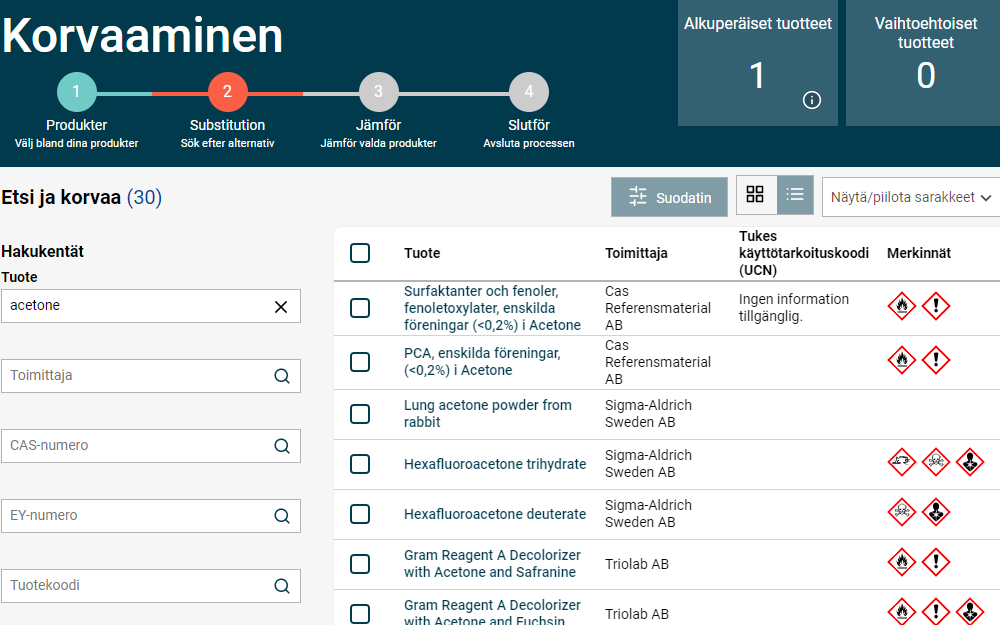Open Gram Reagent with Fuchsin link
Screen dimensions: 1000x625
tap(492, 612)
